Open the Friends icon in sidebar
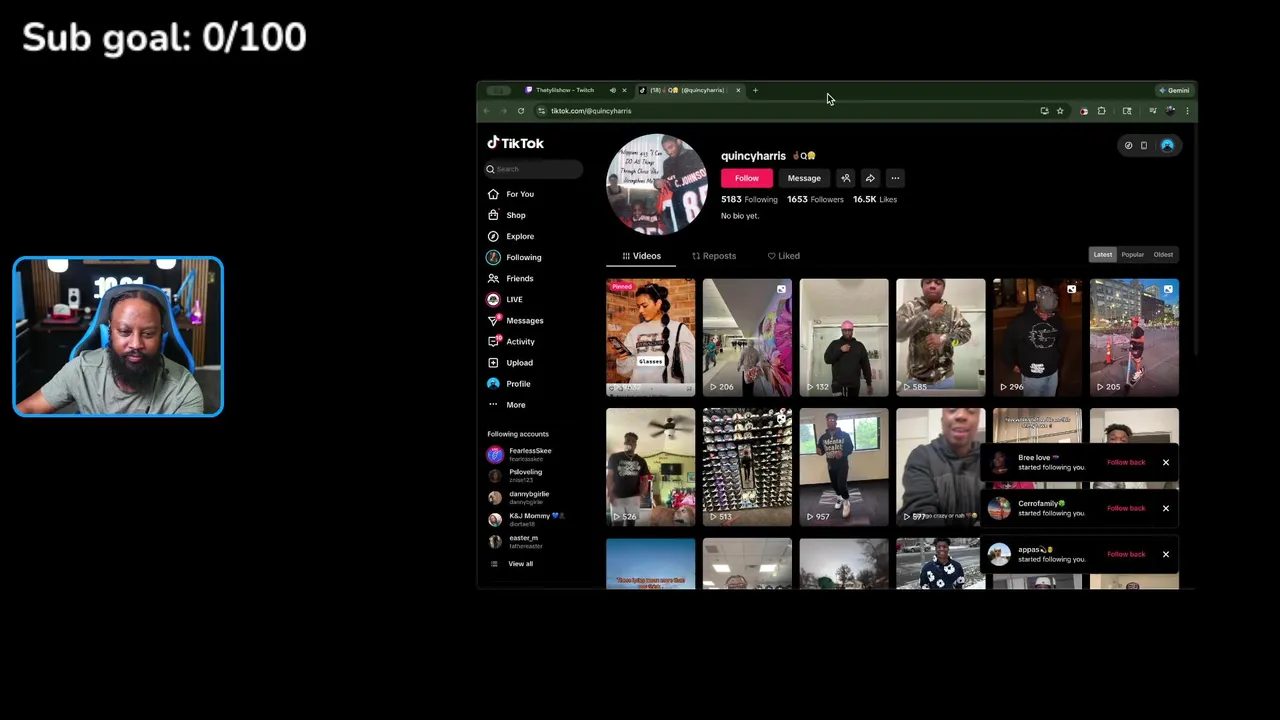The image size is (1280, 720). point(493,278)
